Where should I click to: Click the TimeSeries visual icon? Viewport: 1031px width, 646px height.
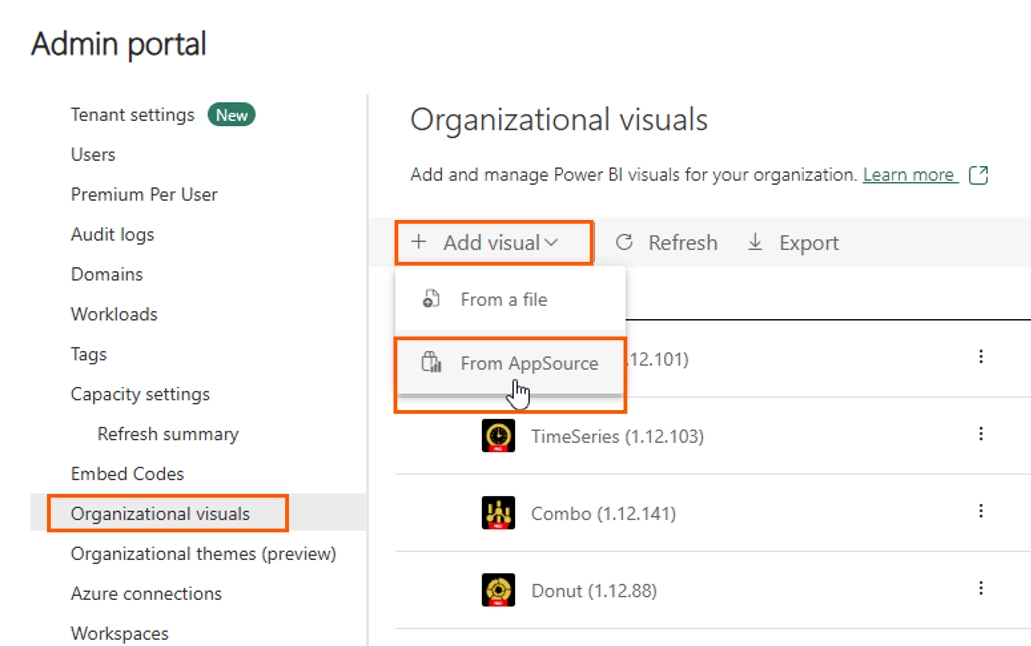498,435
